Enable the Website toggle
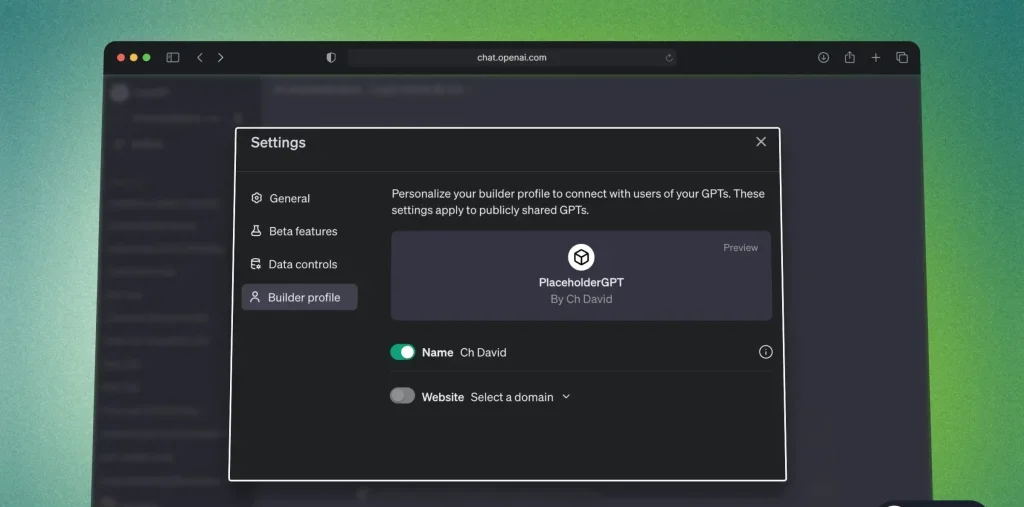Image resolution: width=1024 pixels, height=507 pixels. point(402,396)
